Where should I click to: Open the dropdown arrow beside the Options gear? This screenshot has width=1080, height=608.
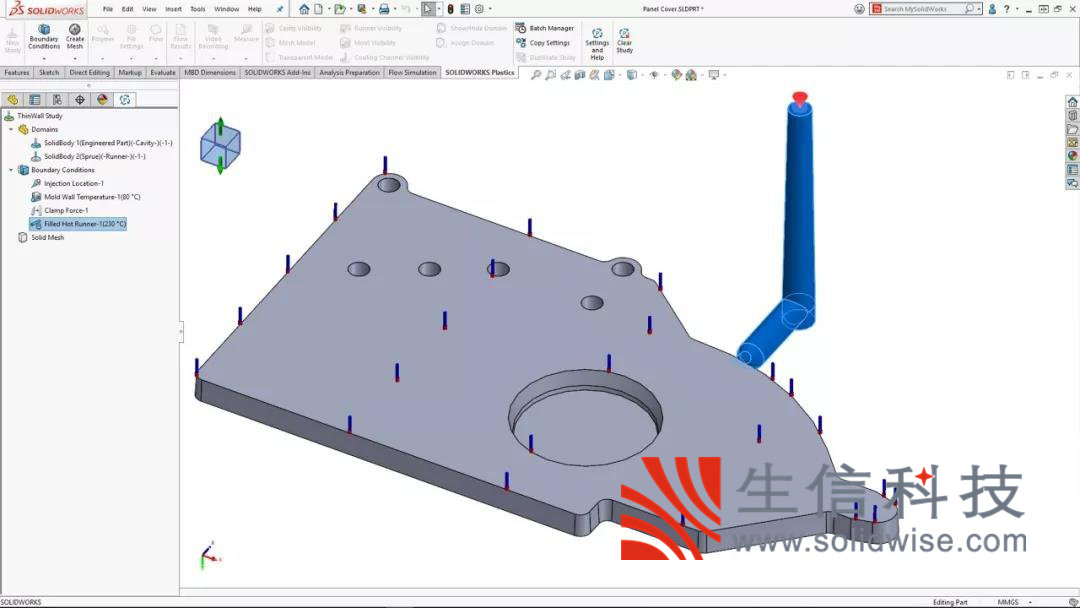click(490, 9)
